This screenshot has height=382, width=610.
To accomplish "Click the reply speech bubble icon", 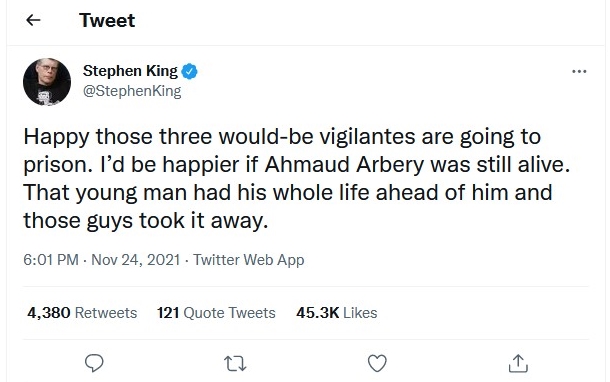I will point(94,363).
